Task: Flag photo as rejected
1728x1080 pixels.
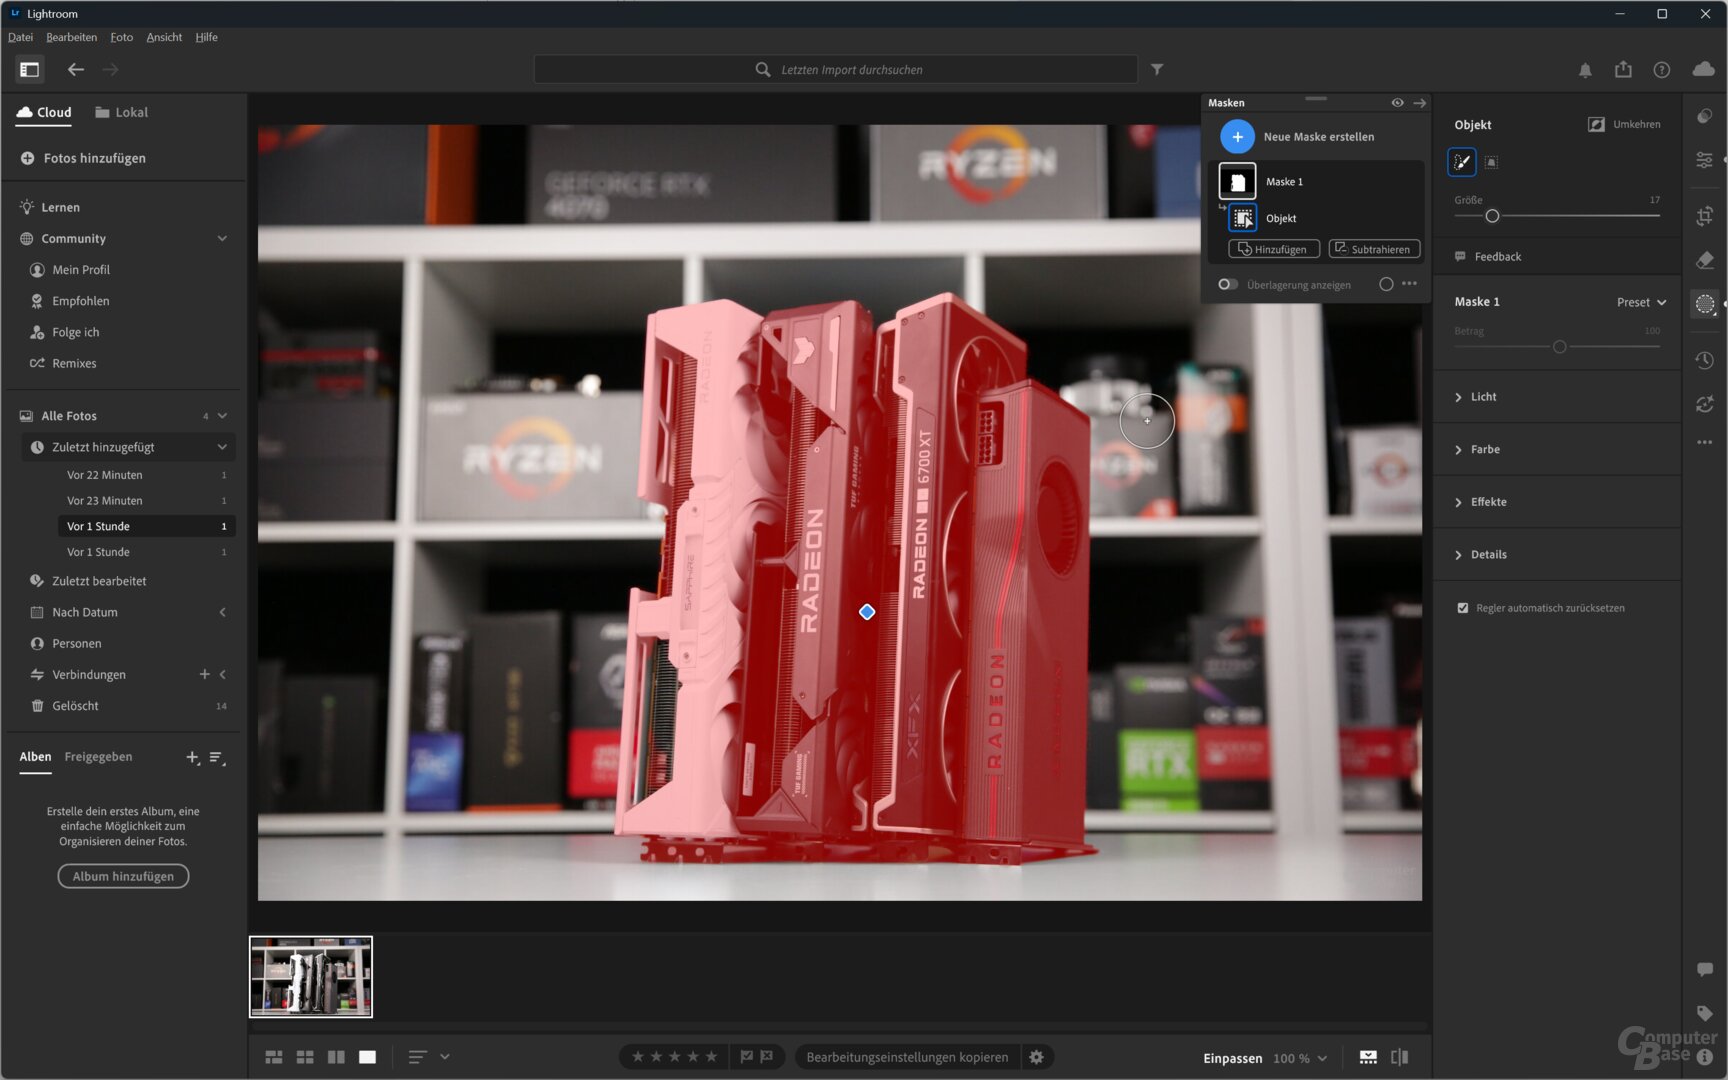Action: [x=767, y=1057]
